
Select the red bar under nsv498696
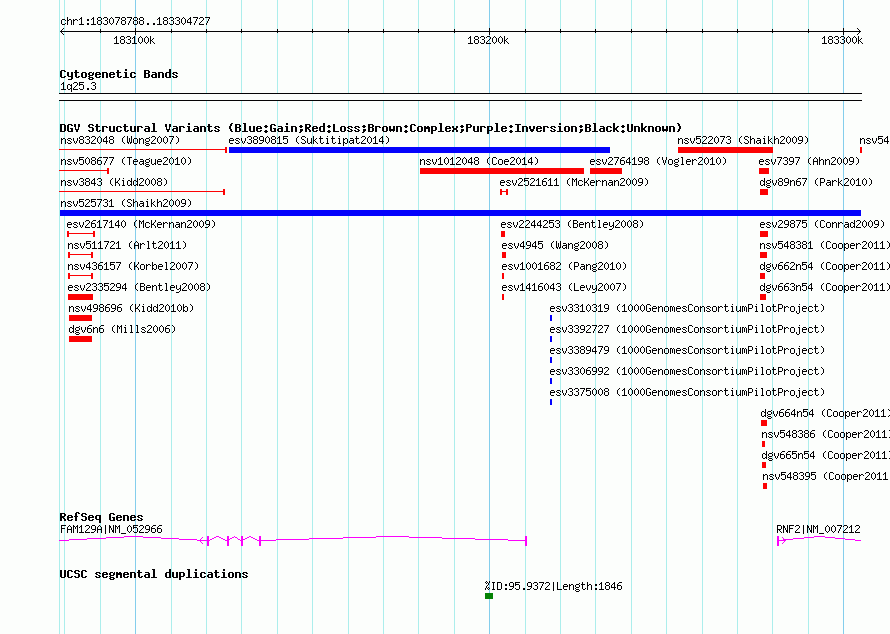click(x=80, y=318)
